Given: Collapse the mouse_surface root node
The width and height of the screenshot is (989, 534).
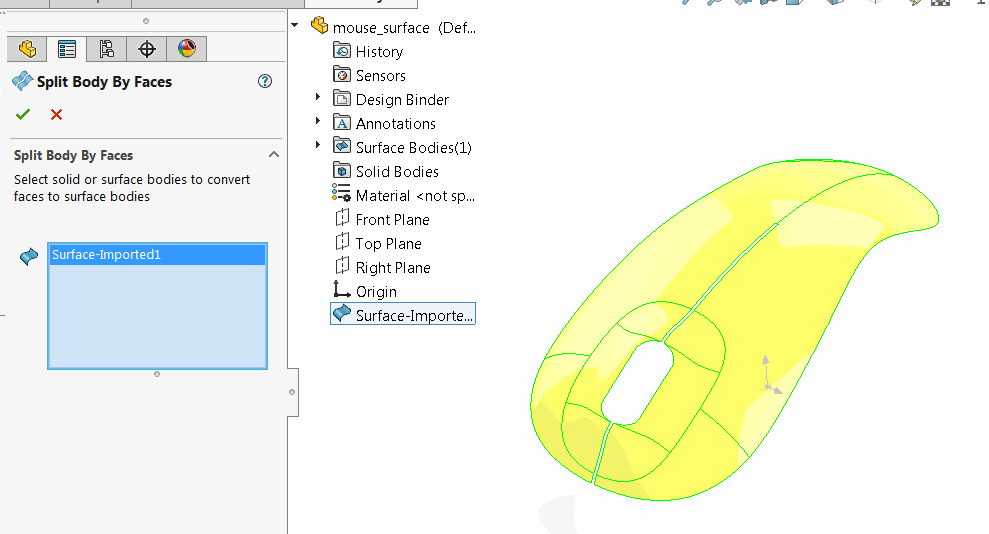Looking at the screenshot, I should [x=295, y=25].
